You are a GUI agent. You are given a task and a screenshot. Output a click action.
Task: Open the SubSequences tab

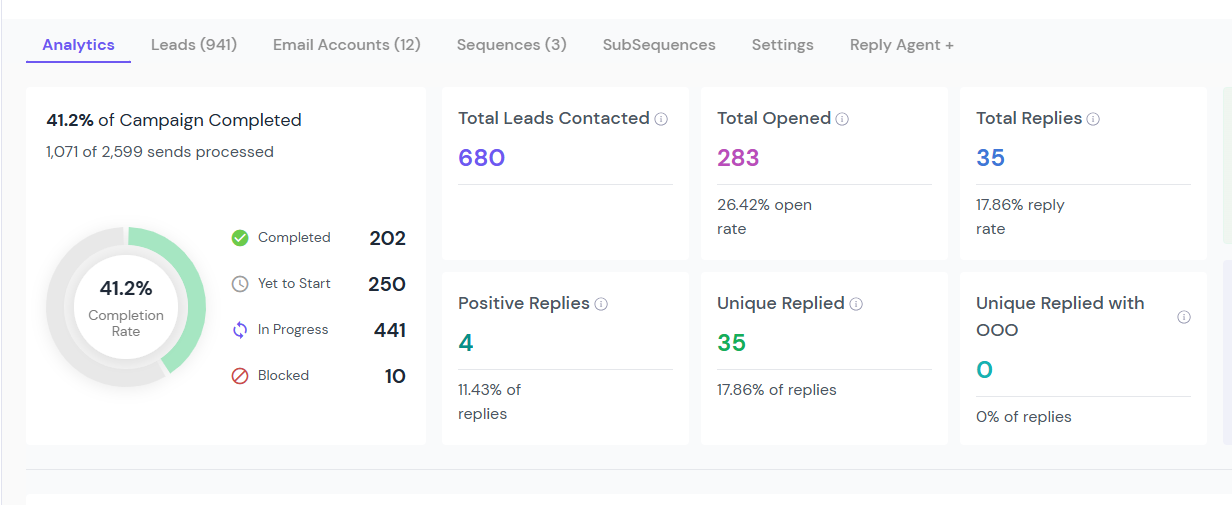[659, 45]
